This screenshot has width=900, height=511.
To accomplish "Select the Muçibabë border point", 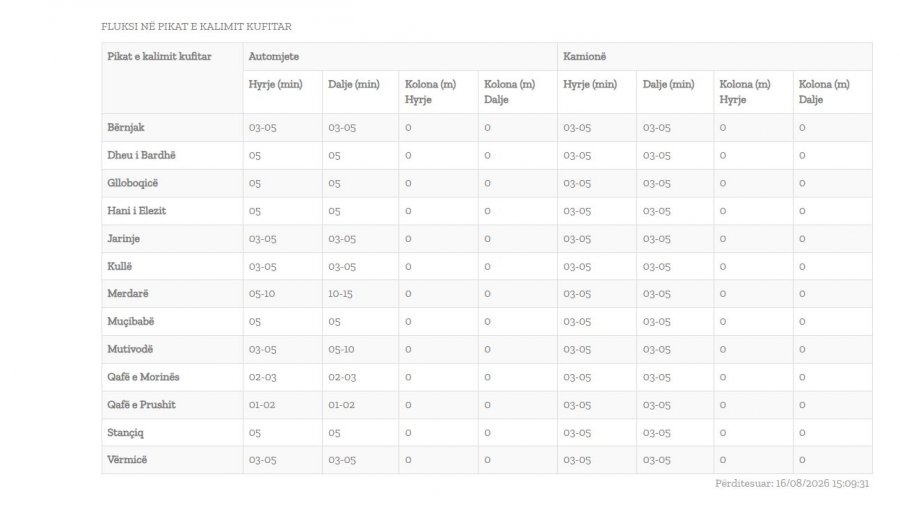I will tap(131, 322).
